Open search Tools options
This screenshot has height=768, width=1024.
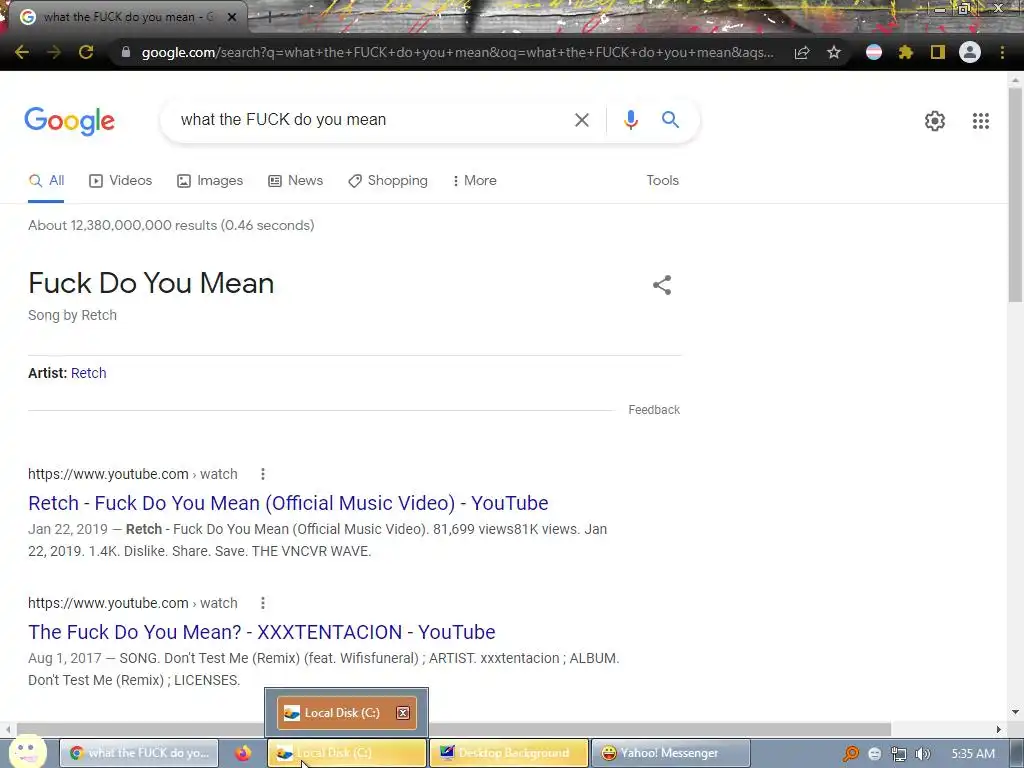coord(662,181)
